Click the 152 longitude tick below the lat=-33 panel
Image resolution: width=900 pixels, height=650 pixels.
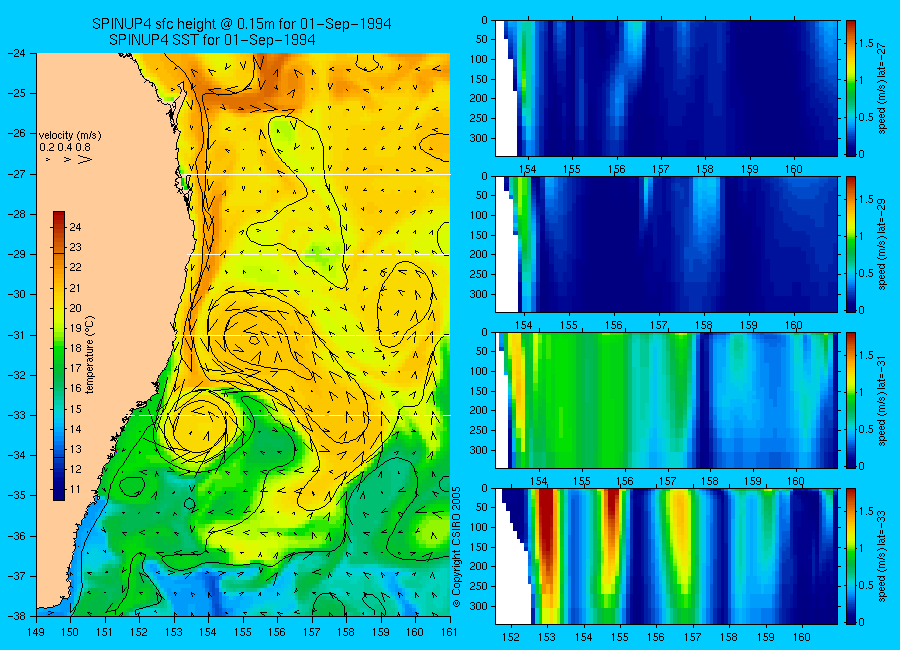coord(510,637)
